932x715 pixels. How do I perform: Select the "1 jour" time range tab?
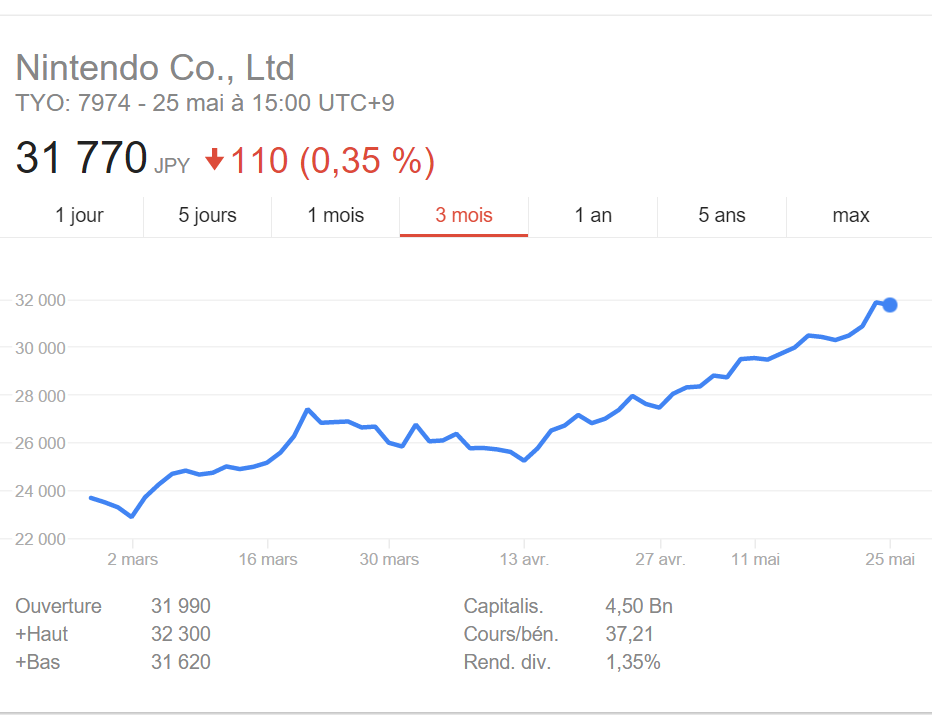(x=80, y=215)
